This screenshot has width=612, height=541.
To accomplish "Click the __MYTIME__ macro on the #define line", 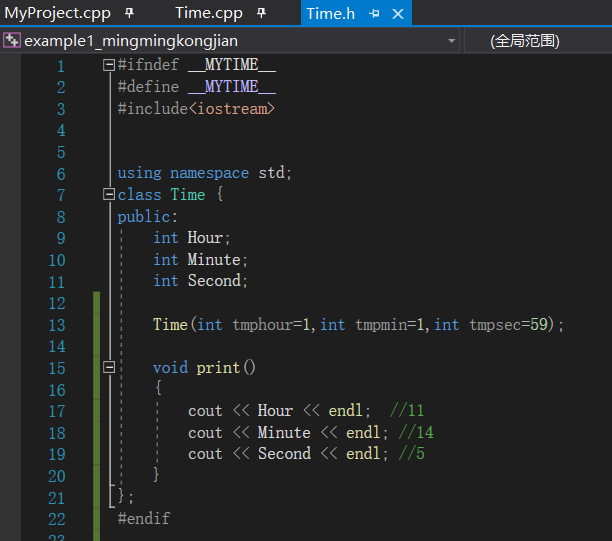I will coord(232,86).
